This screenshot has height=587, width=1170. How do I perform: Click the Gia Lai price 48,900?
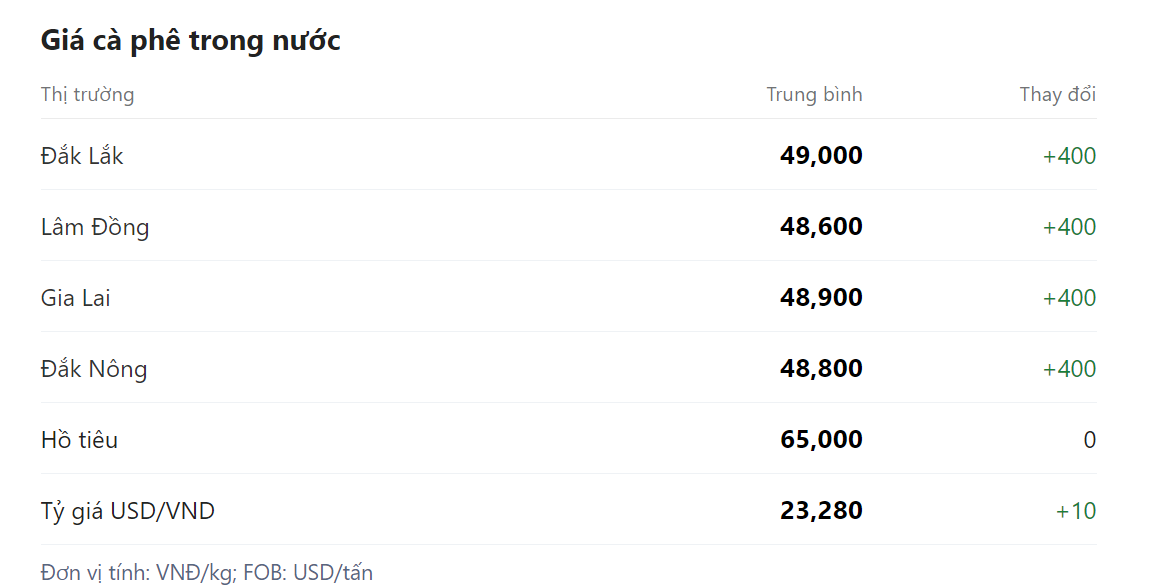821,298
